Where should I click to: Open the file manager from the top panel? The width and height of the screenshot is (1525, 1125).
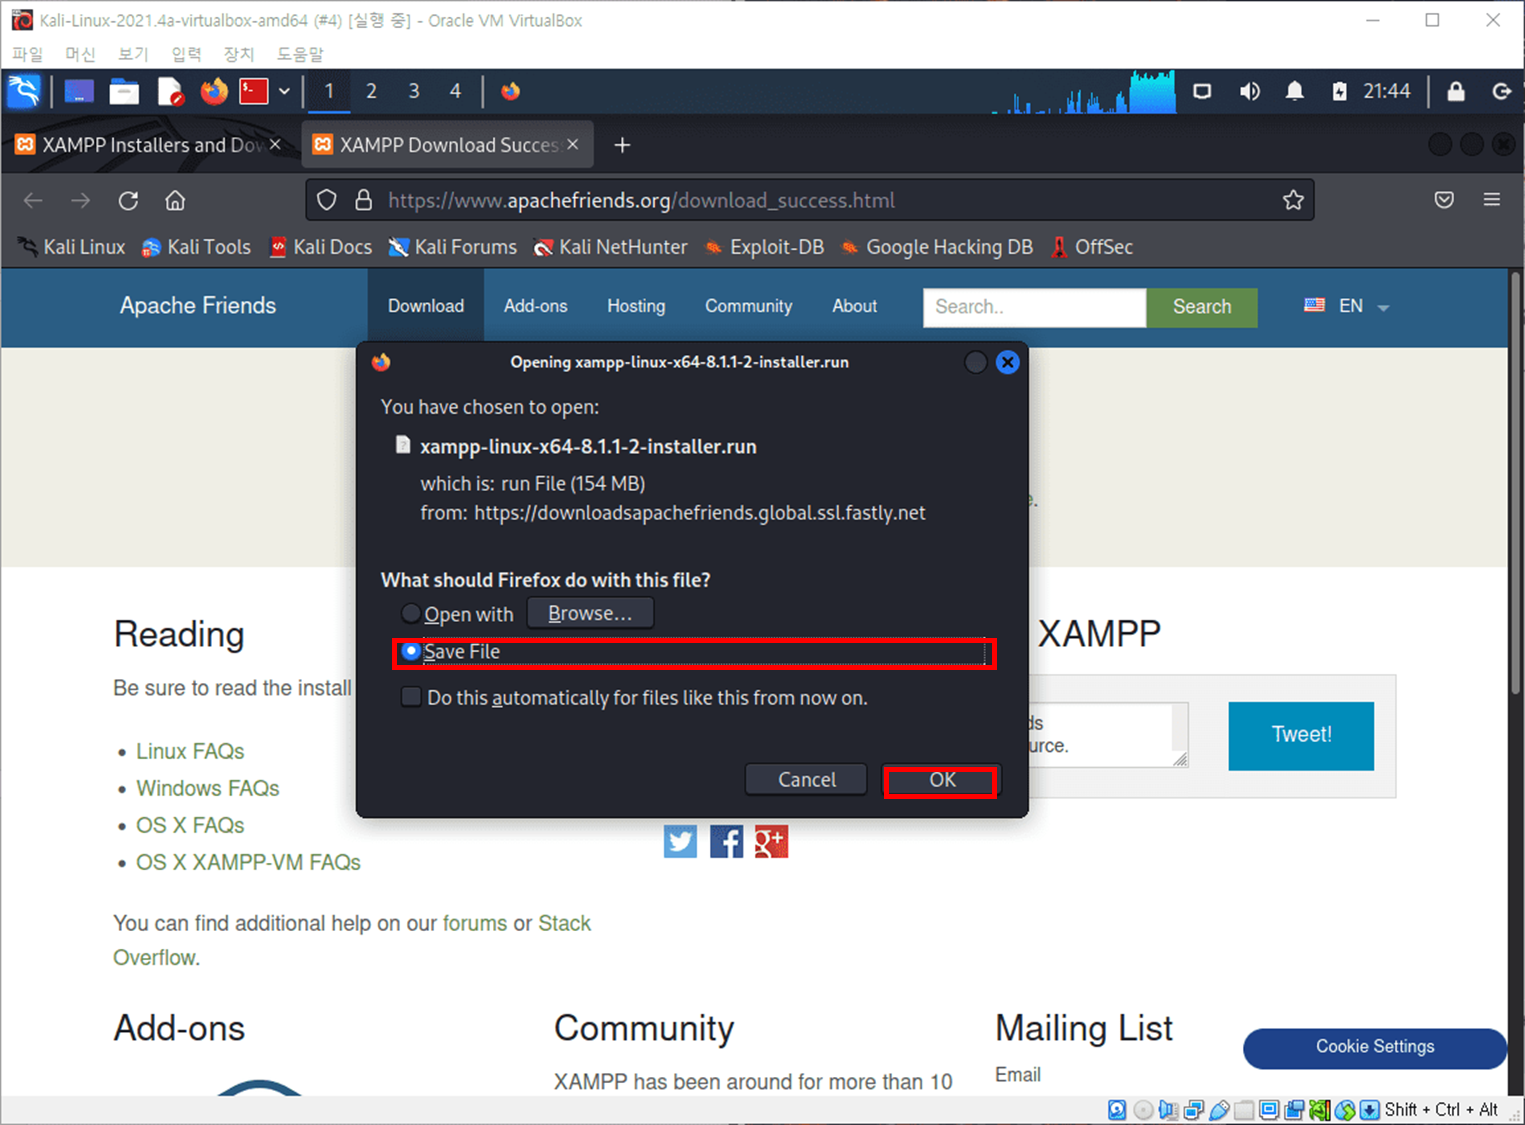[x=124, y=91]
